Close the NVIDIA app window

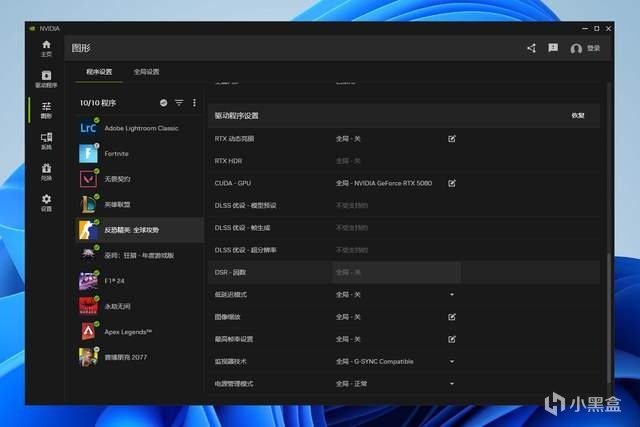(x=608, y=29)
